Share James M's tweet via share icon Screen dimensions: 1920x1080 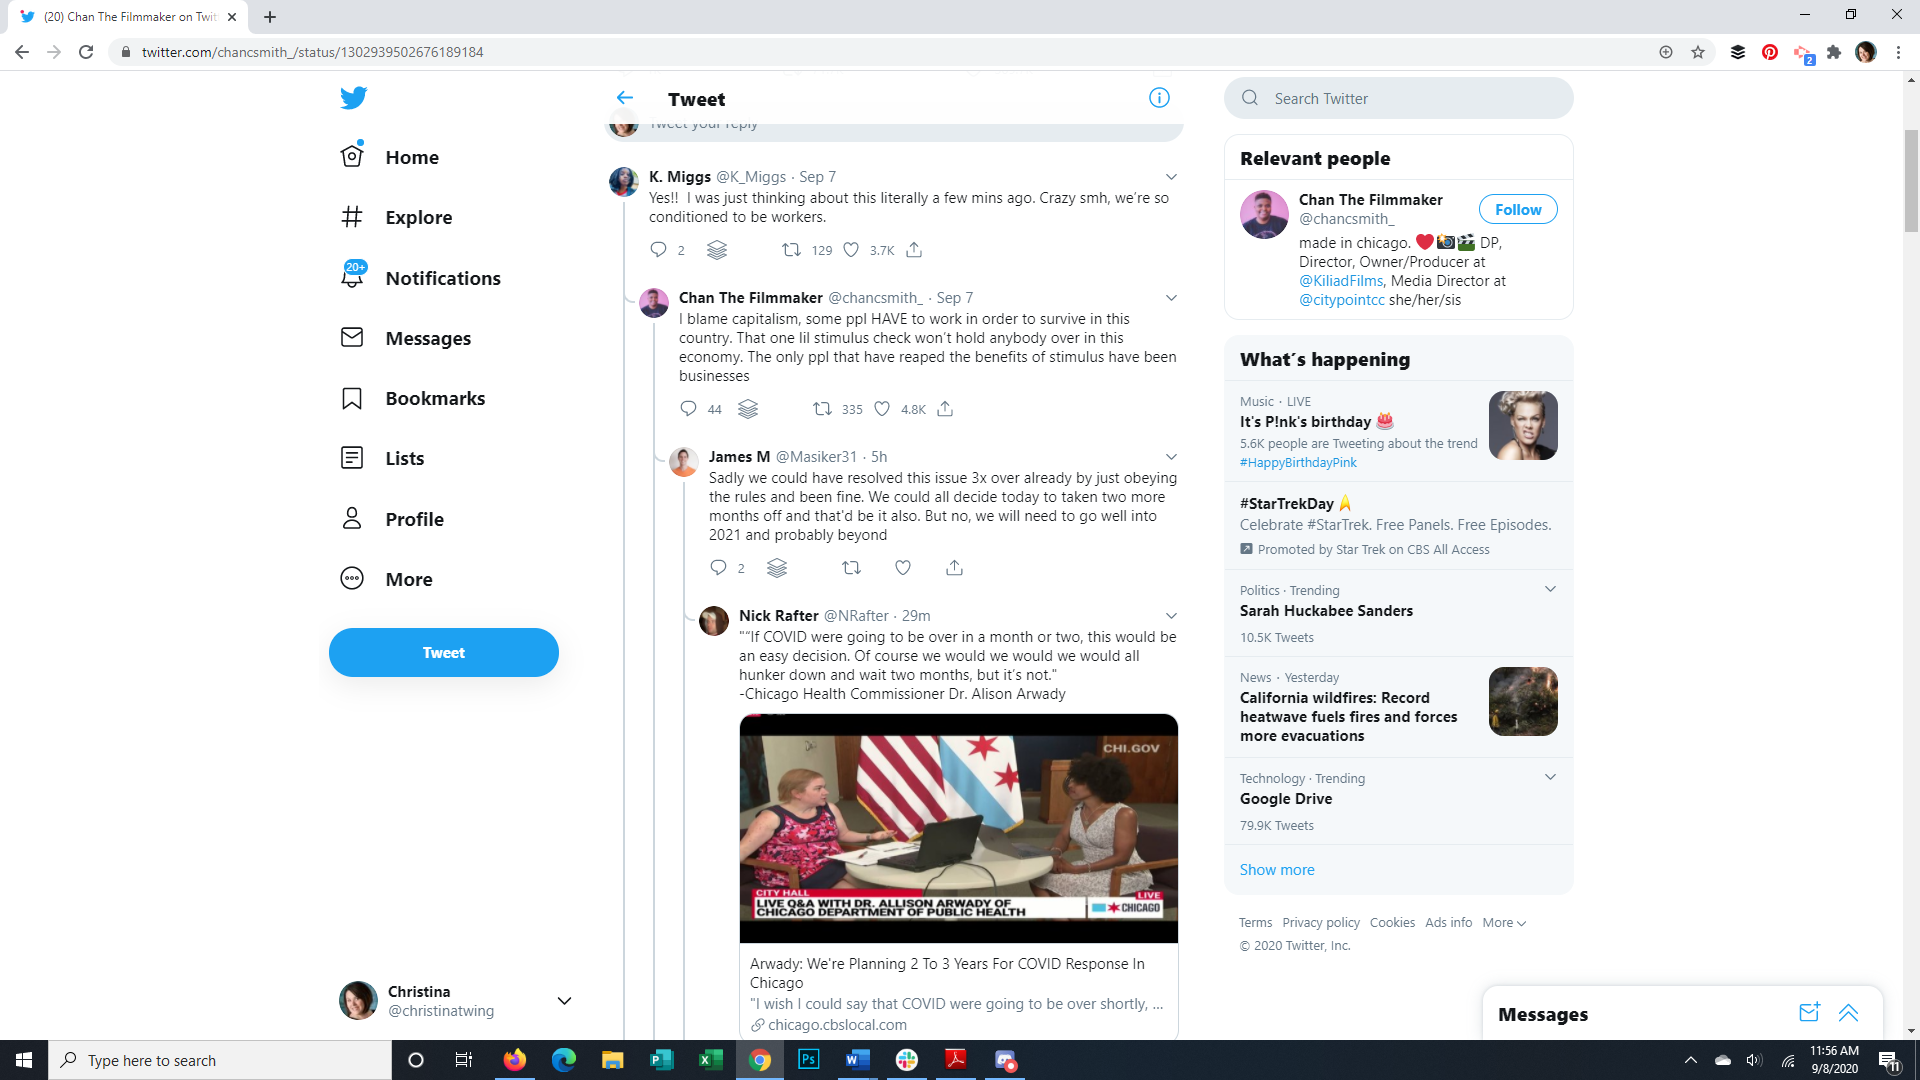(954, 568)
